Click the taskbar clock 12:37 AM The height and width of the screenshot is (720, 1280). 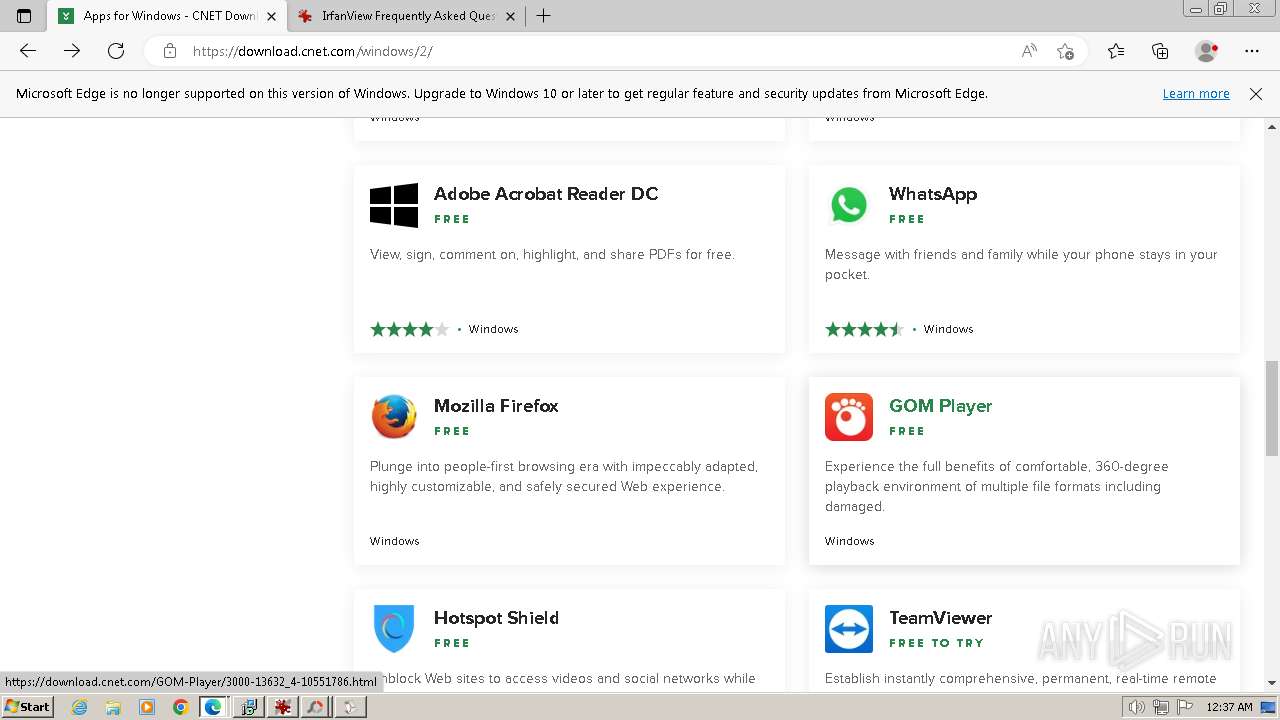(1229, 707)
